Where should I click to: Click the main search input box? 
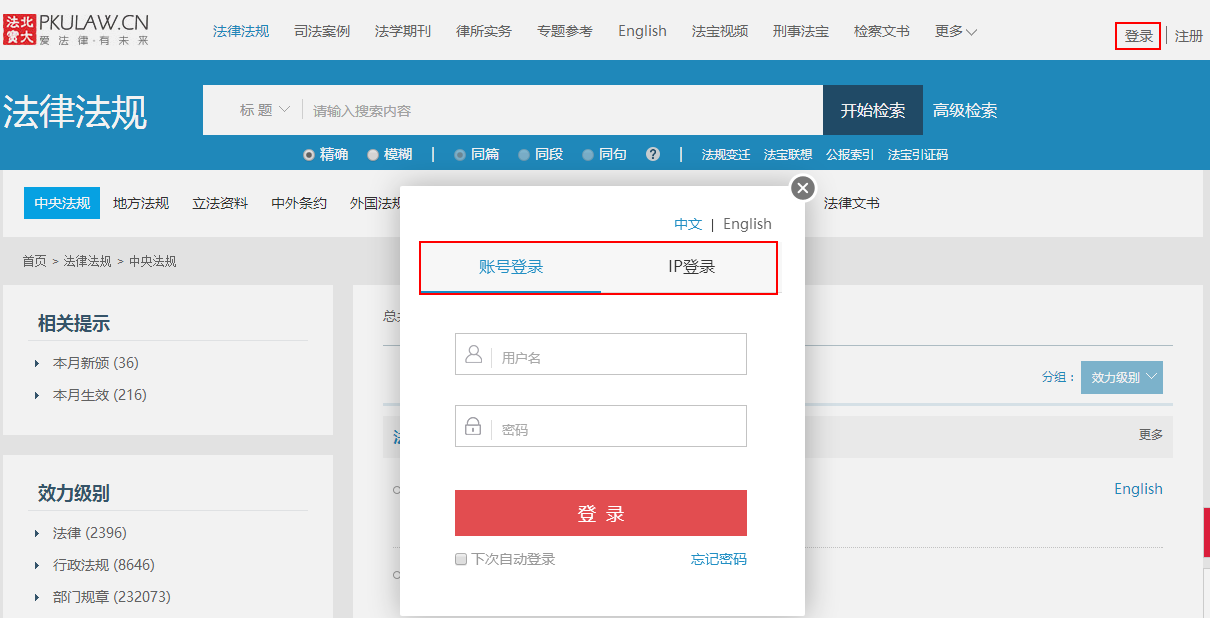click(563, 110)
